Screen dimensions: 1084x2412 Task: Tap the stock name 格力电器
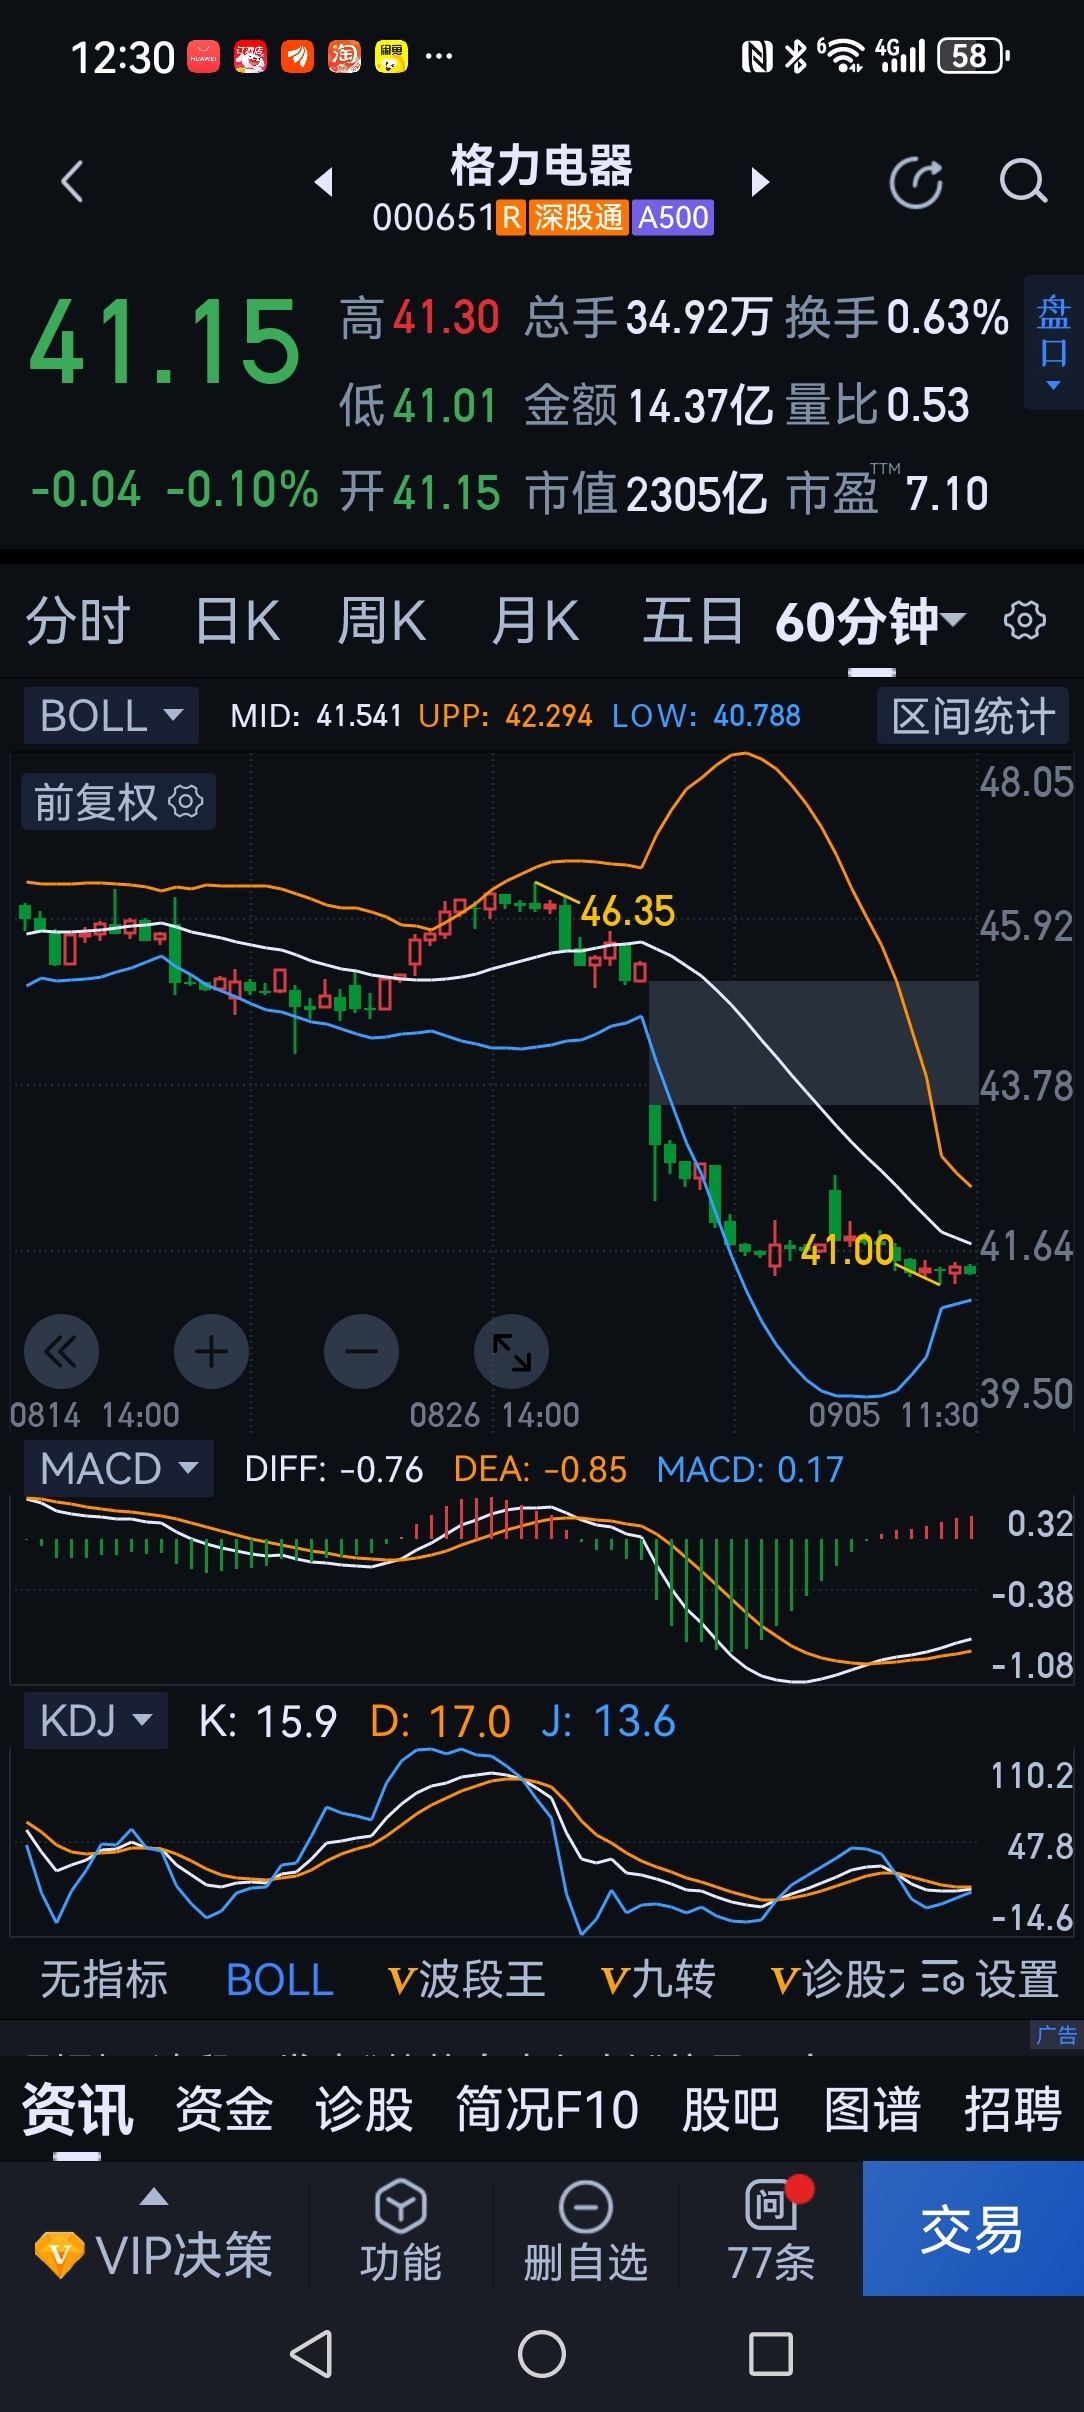click(x=541, y=165)
